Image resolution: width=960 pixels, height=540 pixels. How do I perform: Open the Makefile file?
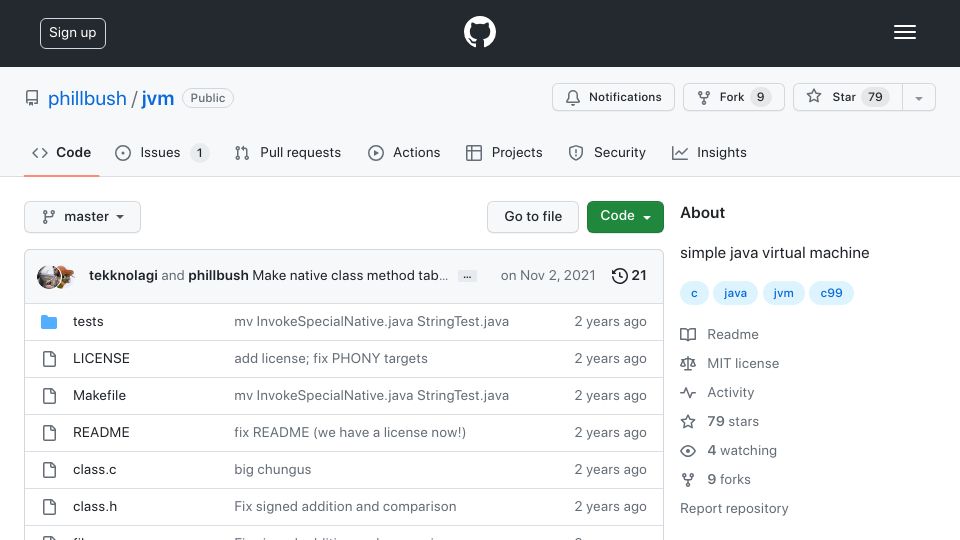tap(99, 396)
